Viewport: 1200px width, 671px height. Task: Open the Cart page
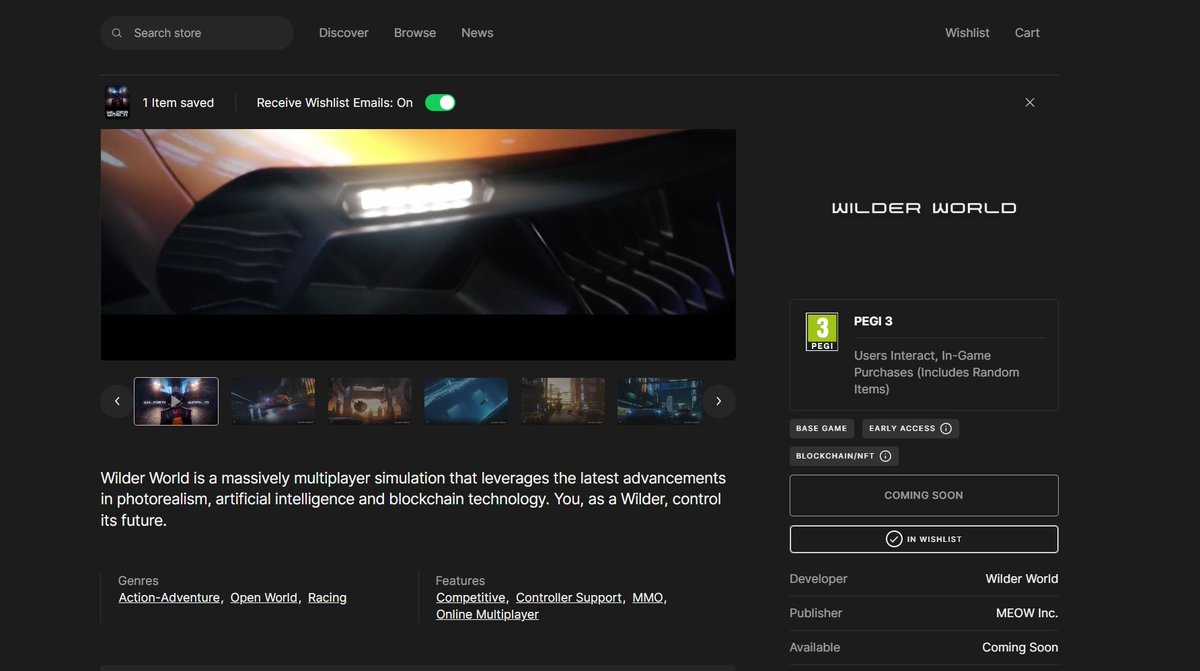(1027, 33)
